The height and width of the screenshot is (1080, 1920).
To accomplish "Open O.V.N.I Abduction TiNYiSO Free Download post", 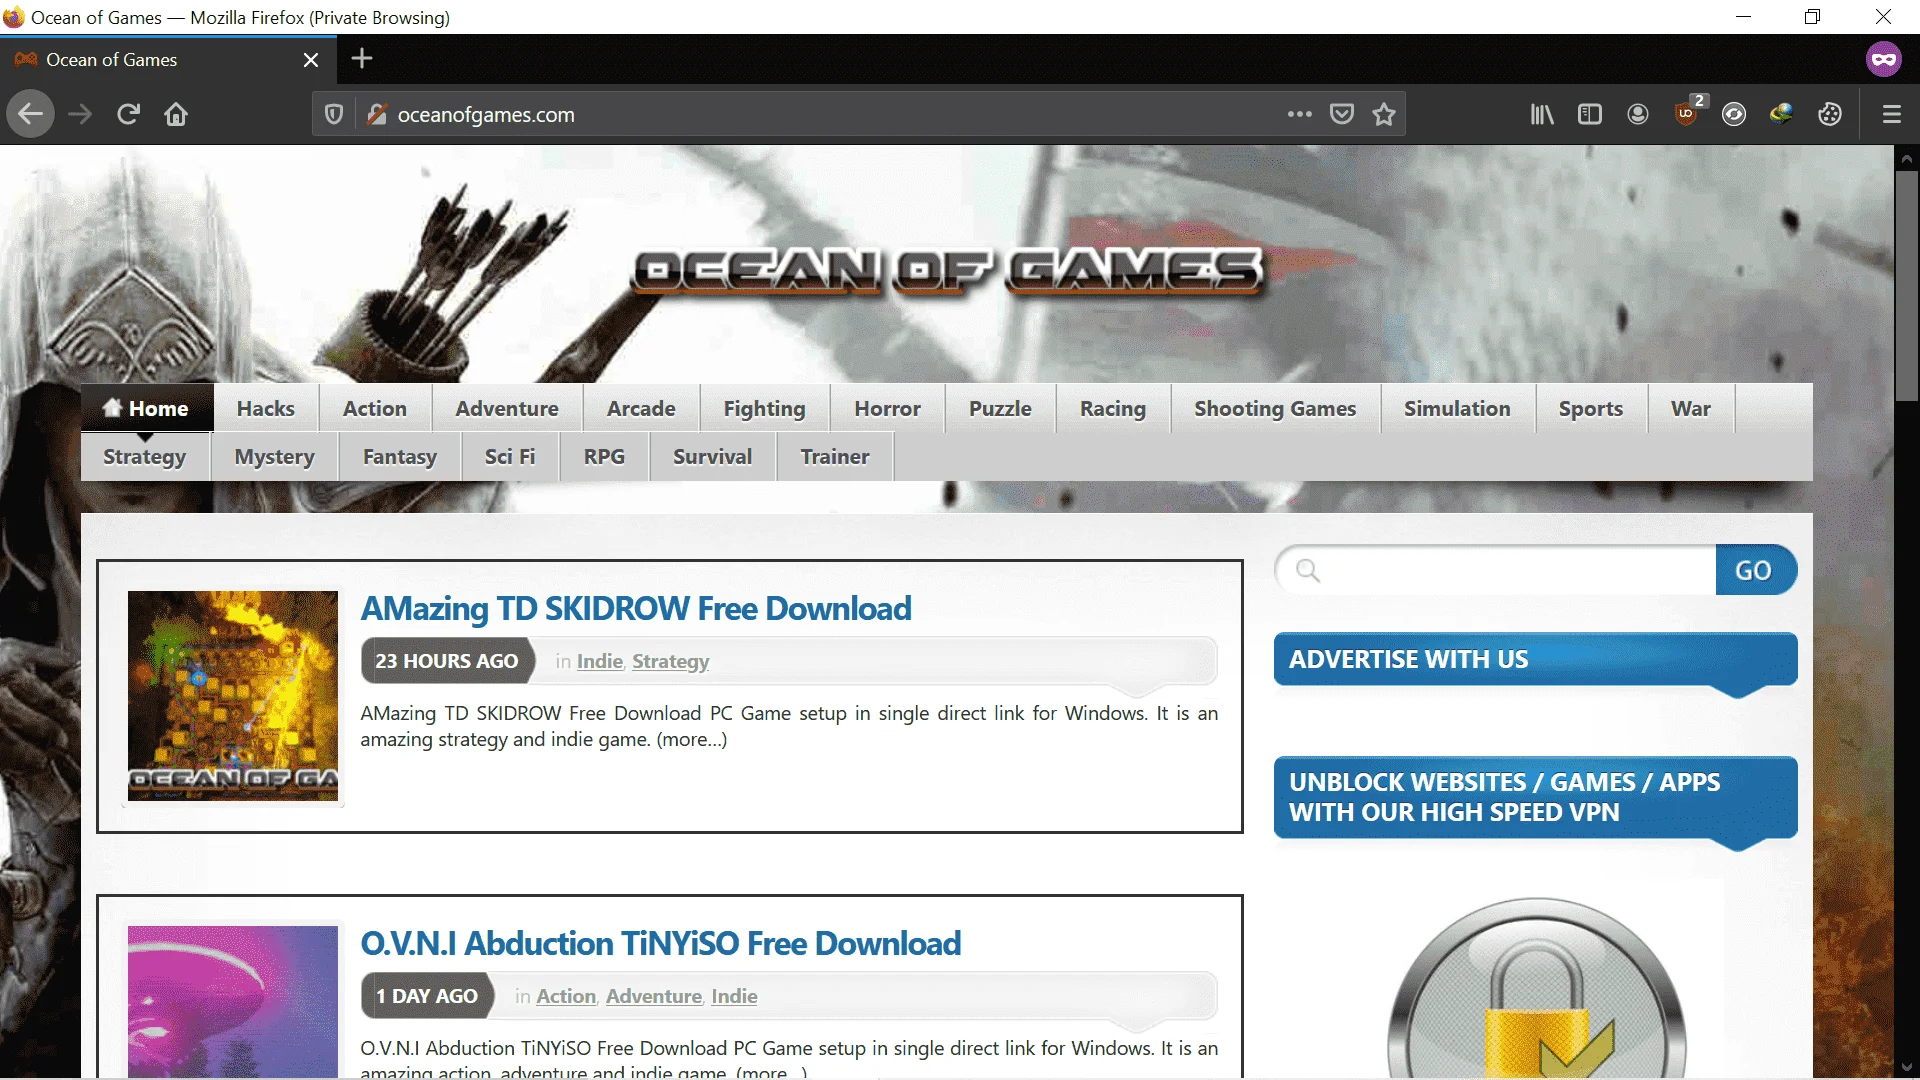I will (661, 943).
